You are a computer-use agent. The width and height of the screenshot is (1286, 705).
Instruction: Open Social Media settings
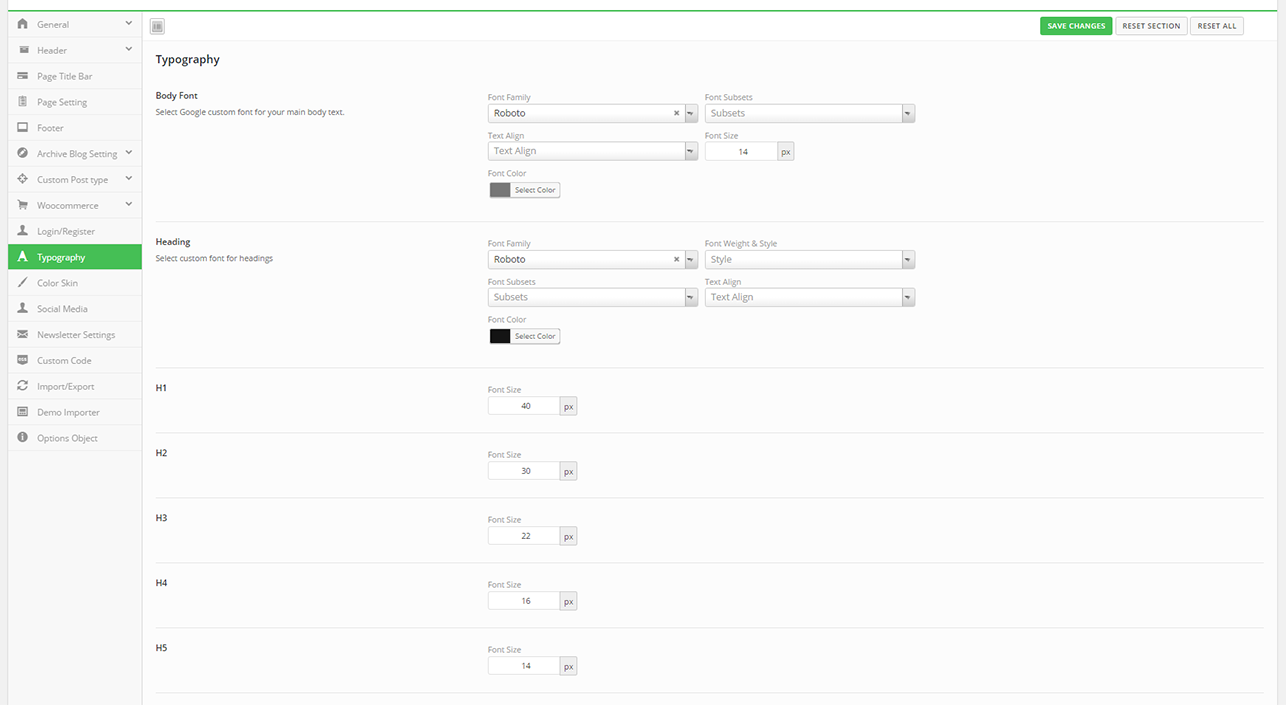(75, 309)
